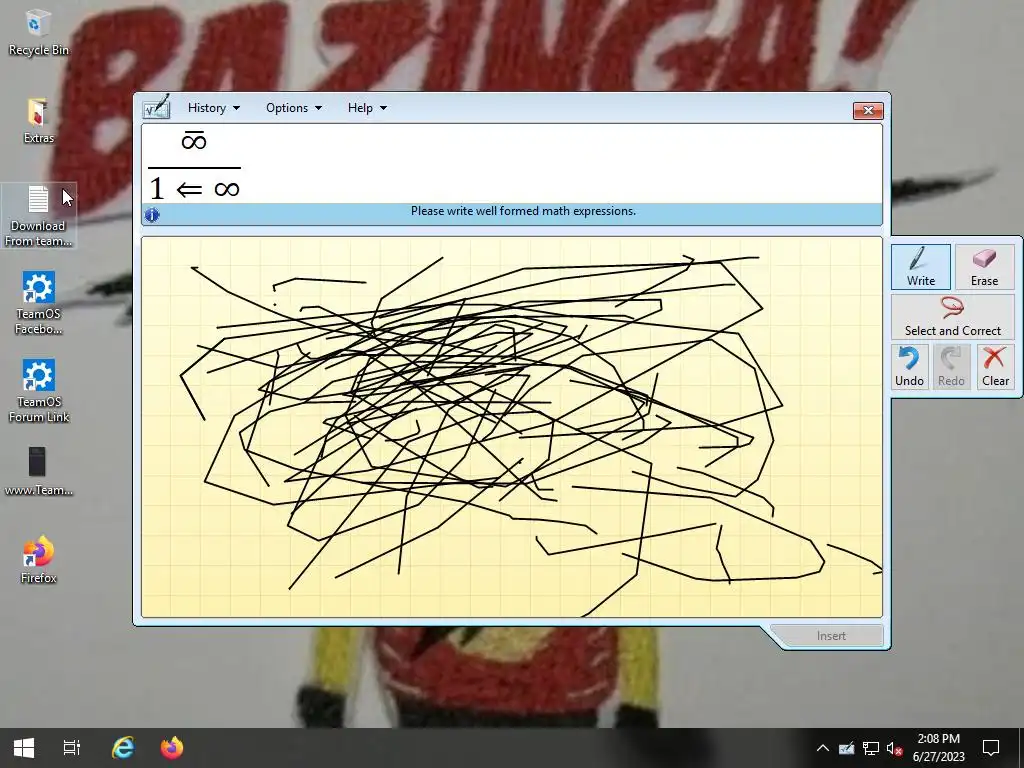Select the Download From team text file icon

coord(38,216)
